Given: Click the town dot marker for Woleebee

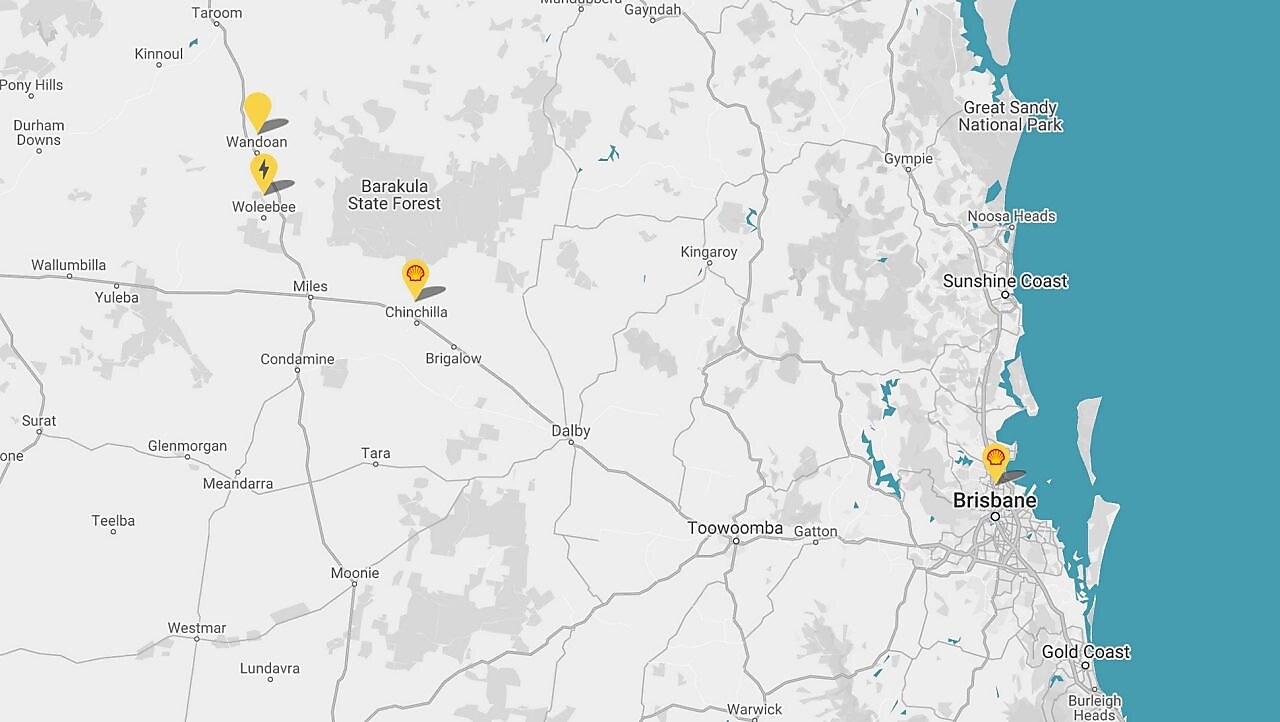Looking at the screenshot, I should pos(263,218).
